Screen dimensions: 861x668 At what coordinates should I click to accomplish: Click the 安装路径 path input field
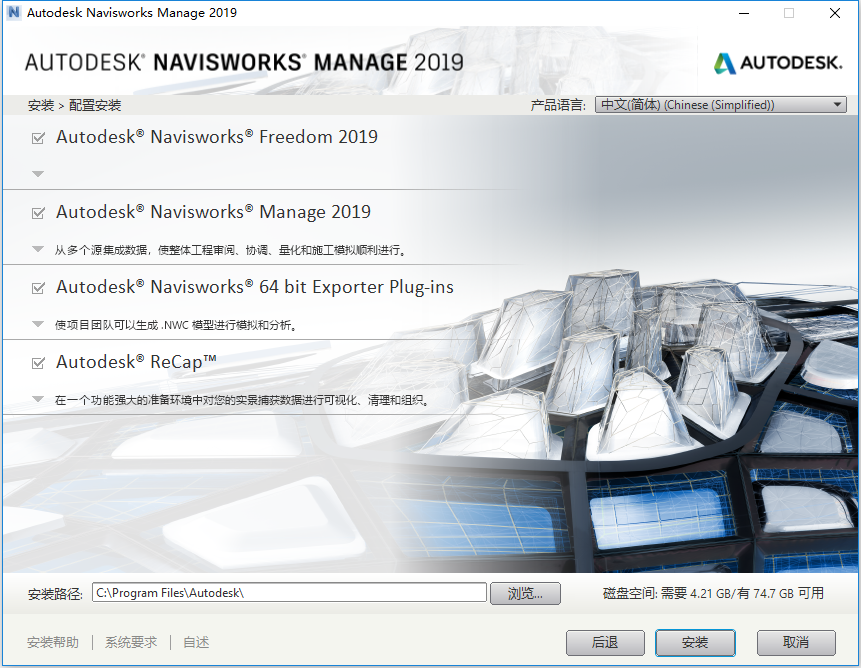click(x=289, y=593)
